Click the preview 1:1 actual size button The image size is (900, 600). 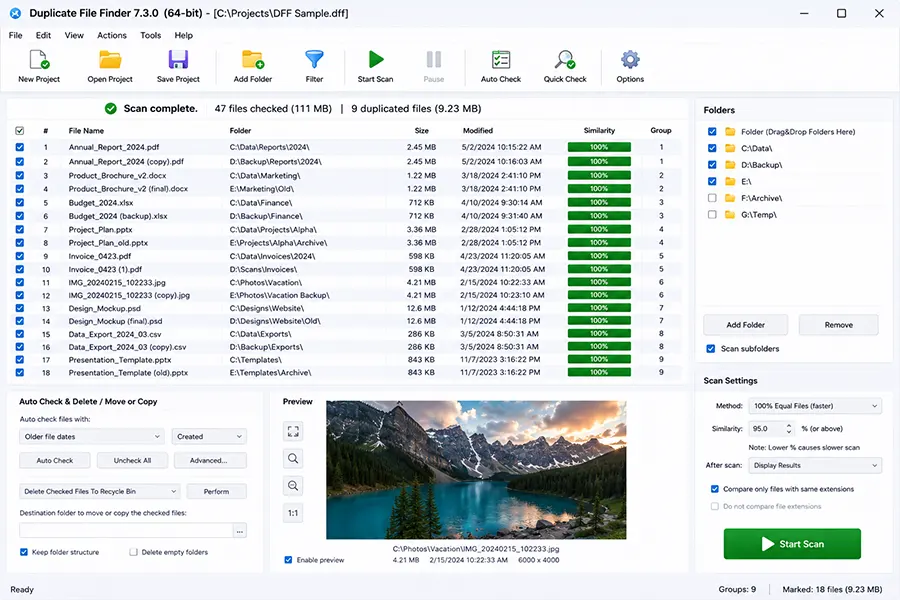[x=293, y=513]
